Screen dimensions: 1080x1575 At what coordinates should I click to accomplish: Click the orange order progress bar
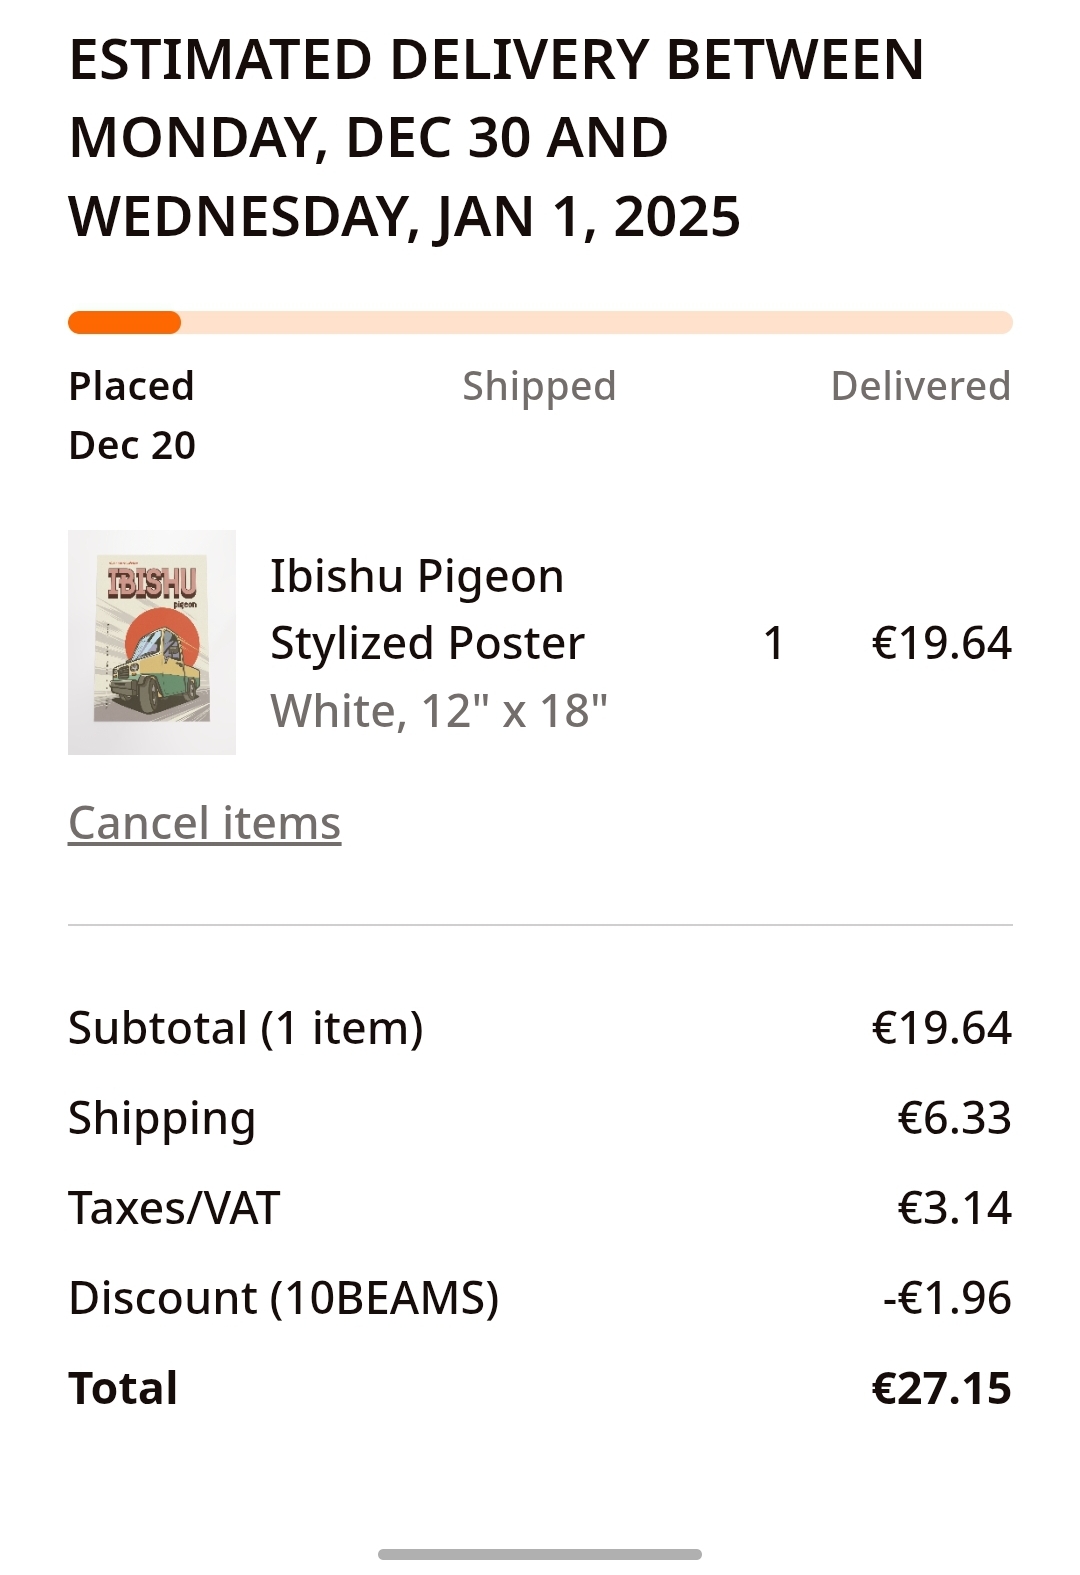540,323
